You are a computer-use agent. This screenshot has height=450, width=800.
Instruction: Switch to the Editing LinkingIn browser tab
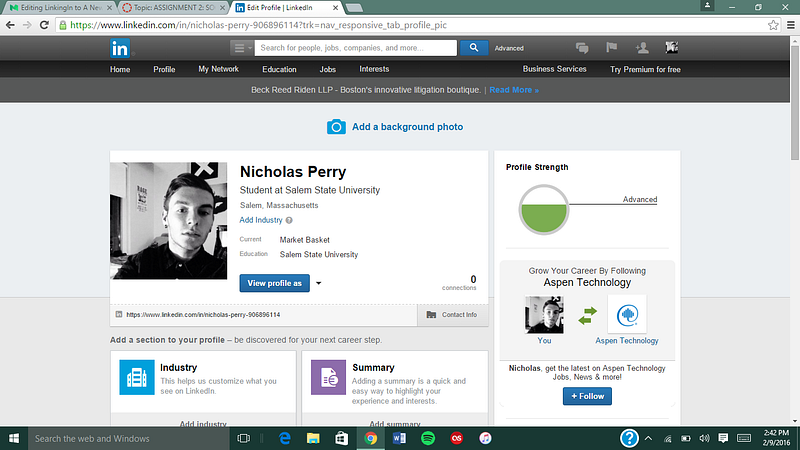coord(59,8)
